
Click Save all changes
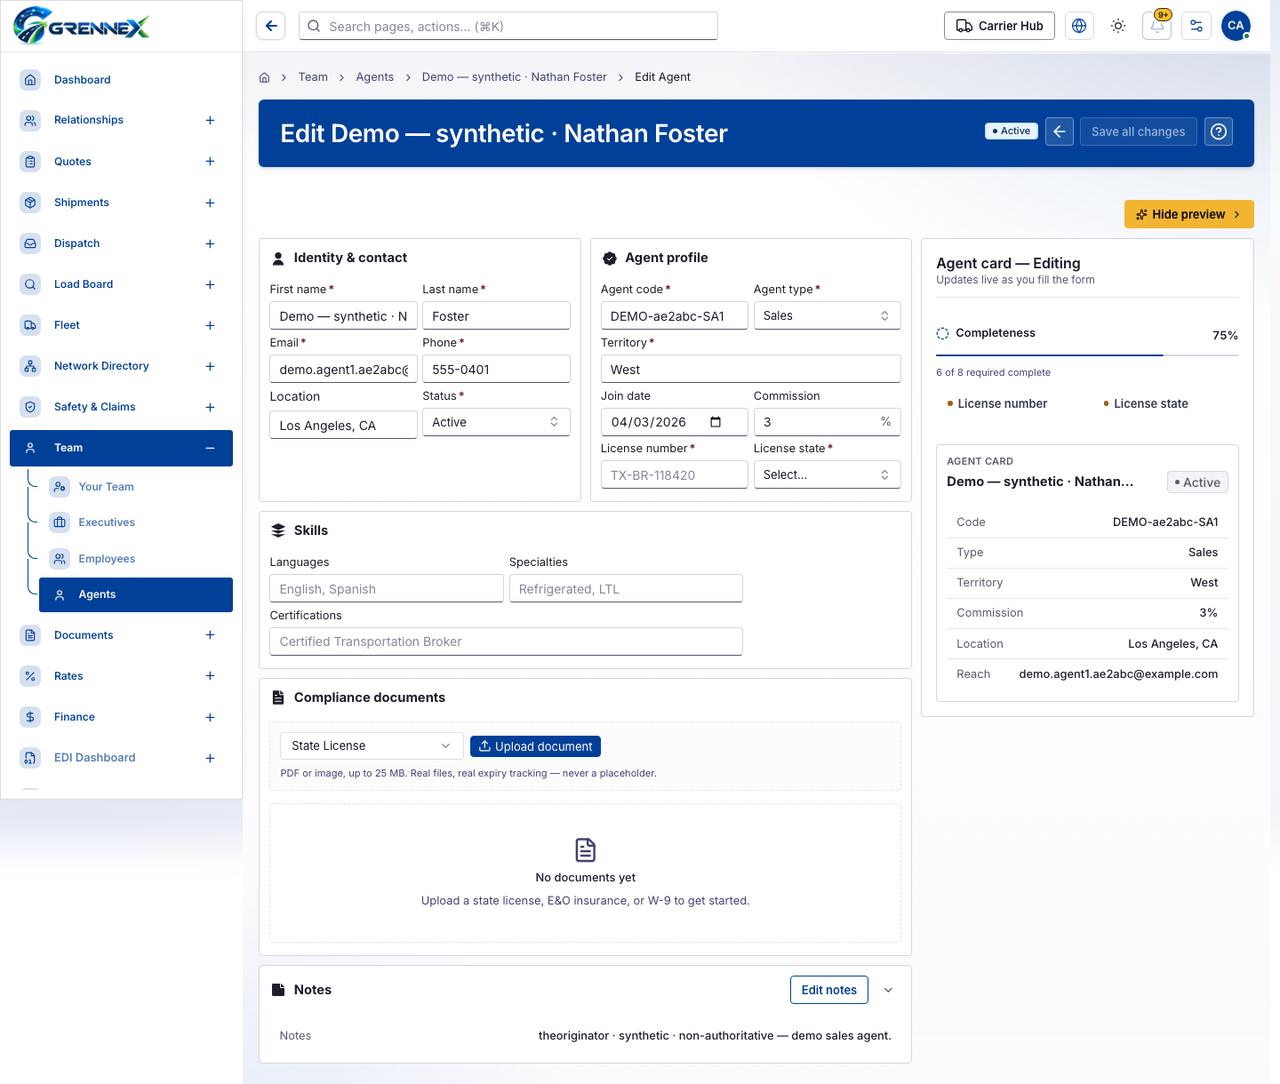[x=1138, y=131]
